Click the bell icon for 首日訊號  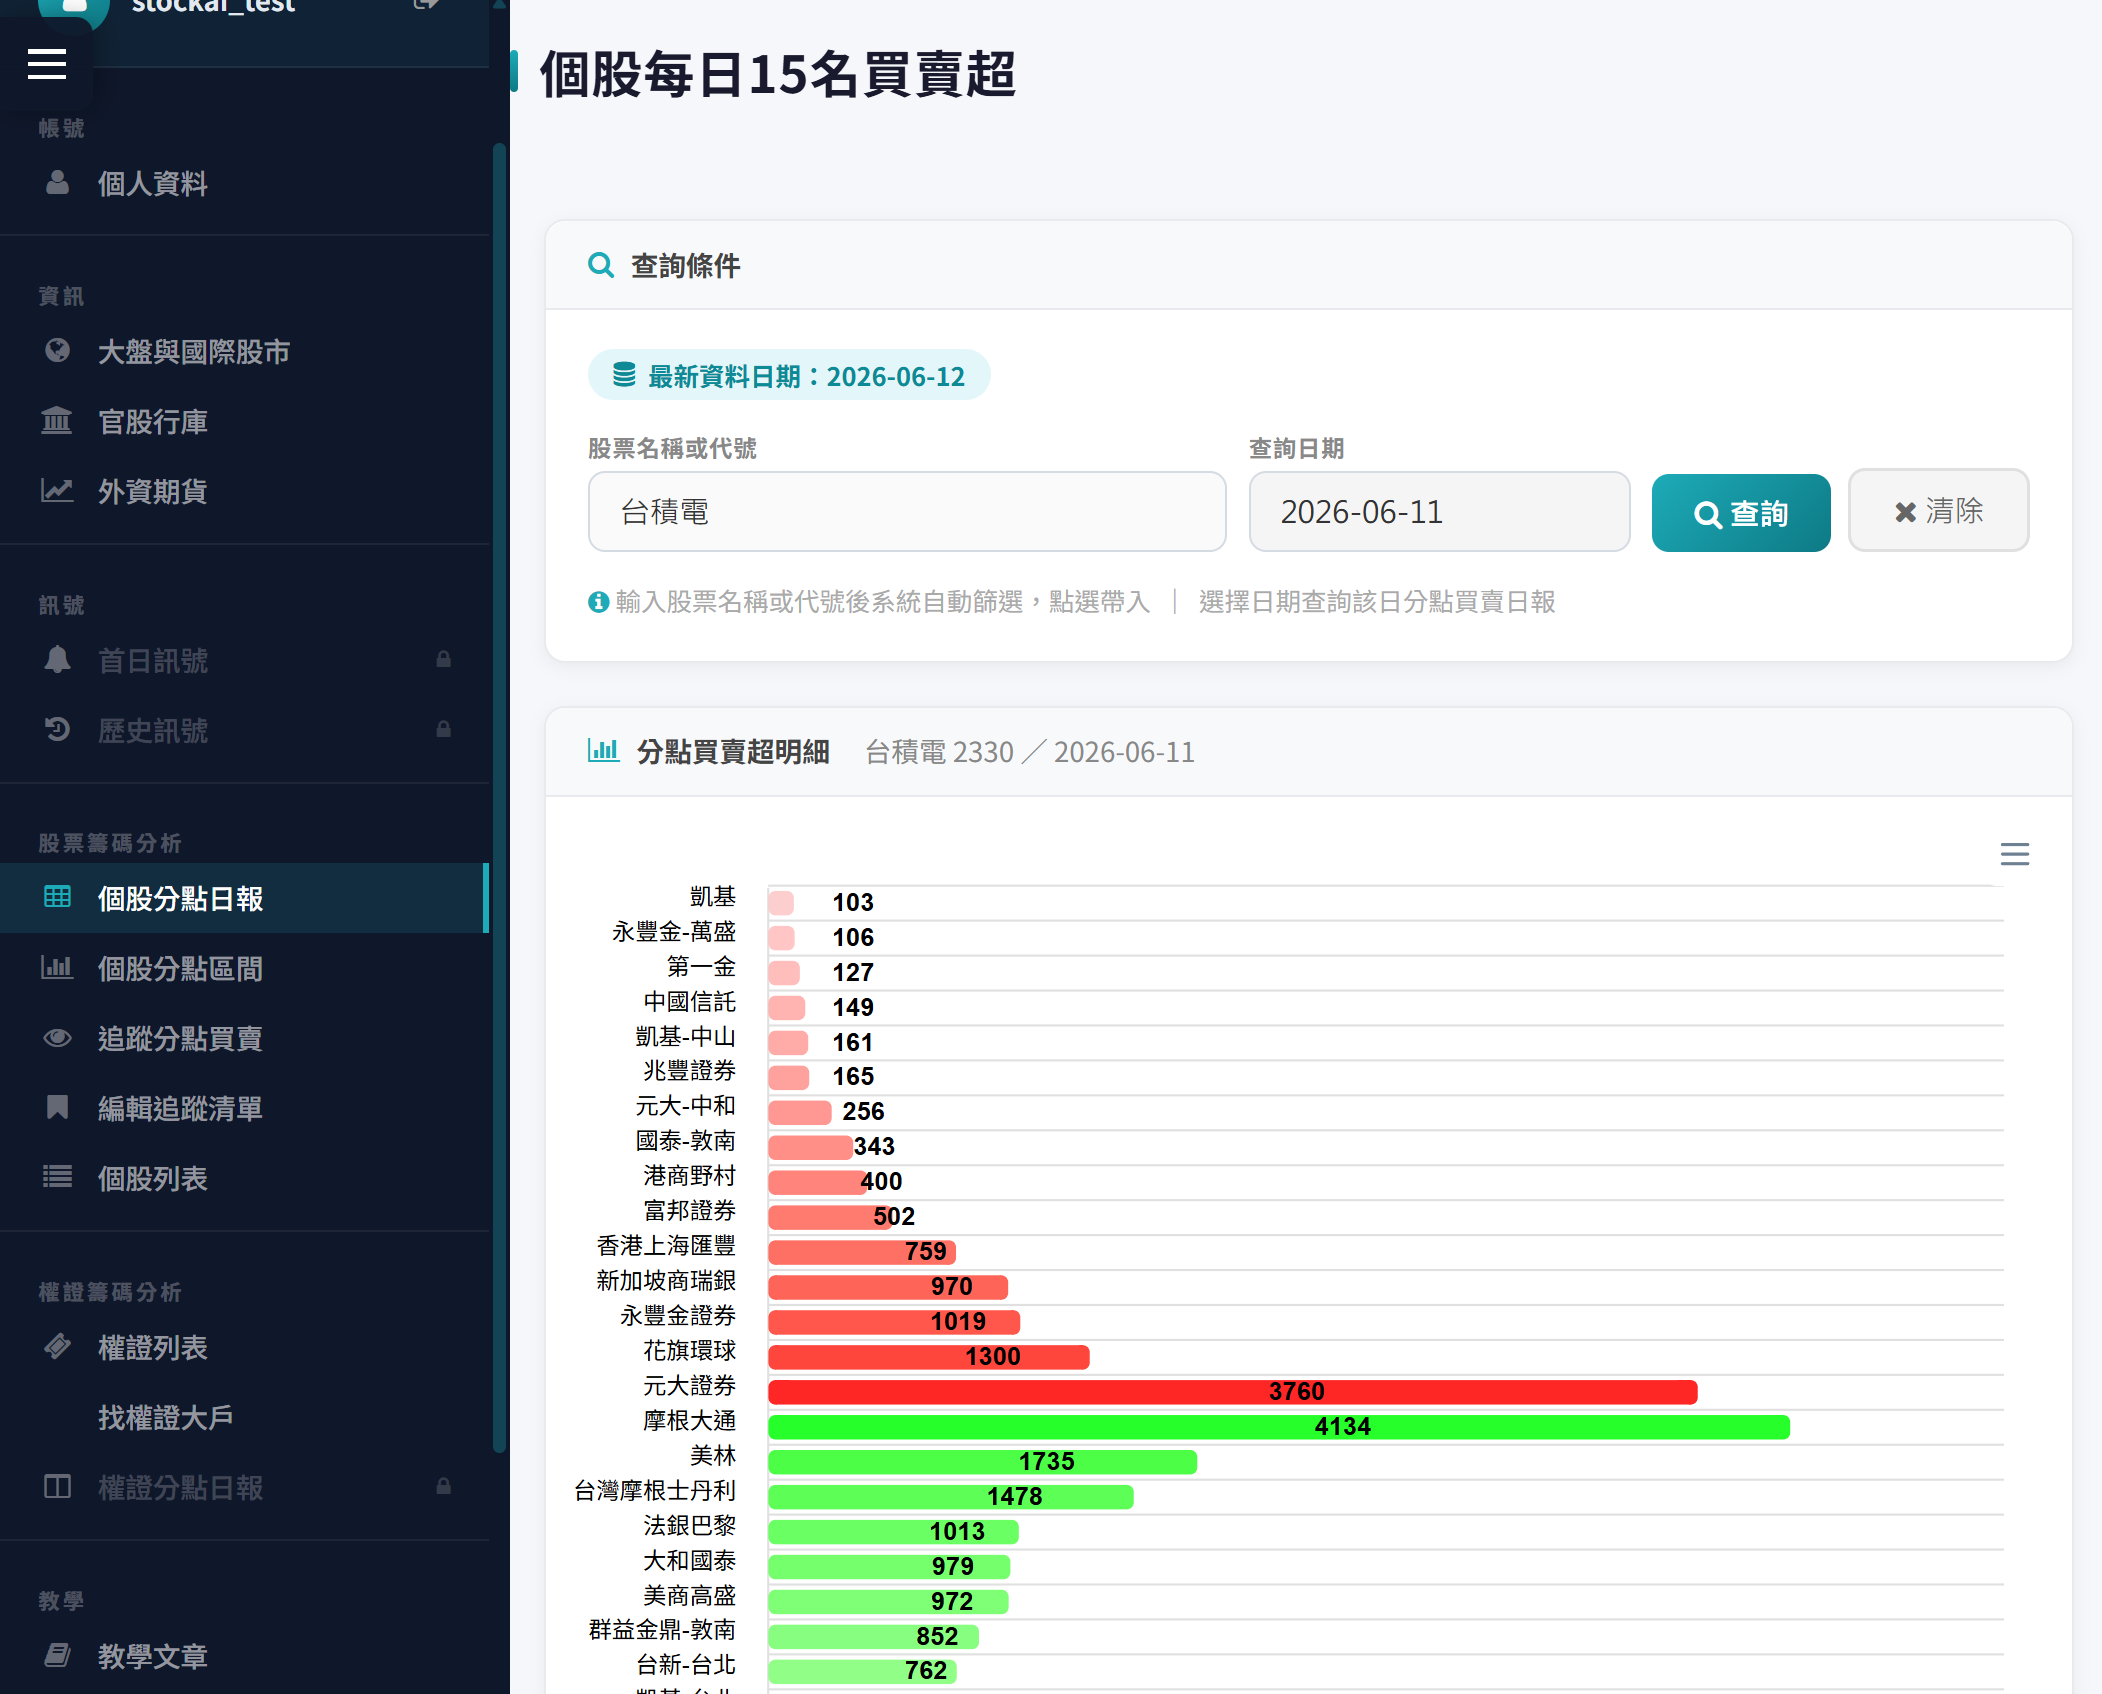(x=57, y=660)
